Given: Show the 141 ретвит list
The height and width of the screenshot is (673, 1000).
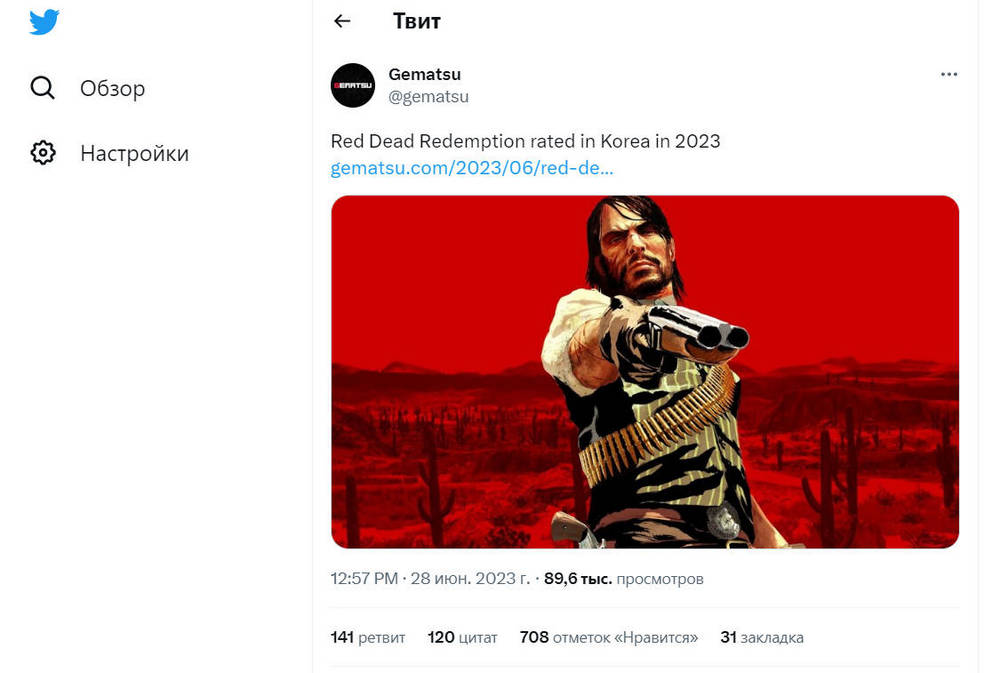Looking at the screenshot, I should pos(368,637).
